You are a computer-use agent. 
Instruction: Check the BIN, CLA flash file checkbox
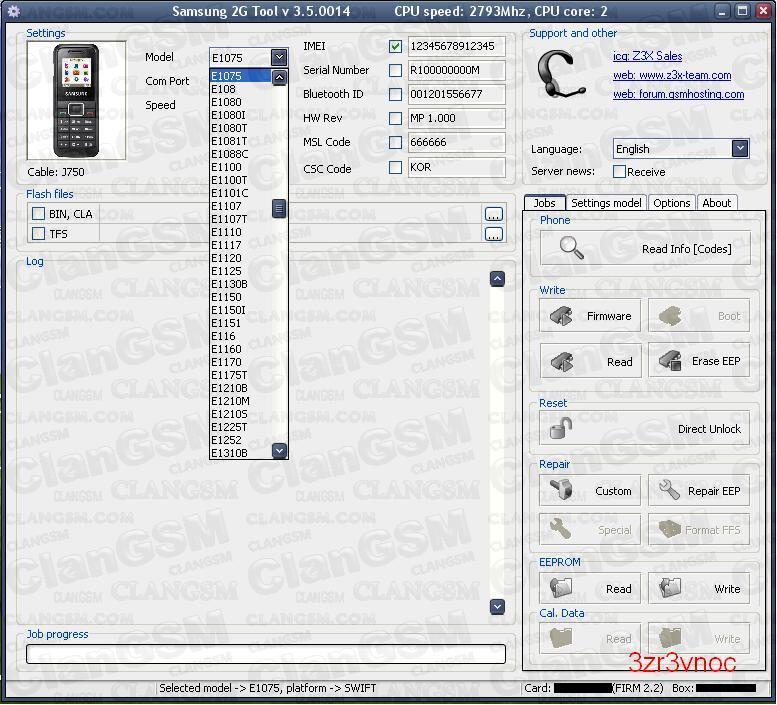click(38, 214)
